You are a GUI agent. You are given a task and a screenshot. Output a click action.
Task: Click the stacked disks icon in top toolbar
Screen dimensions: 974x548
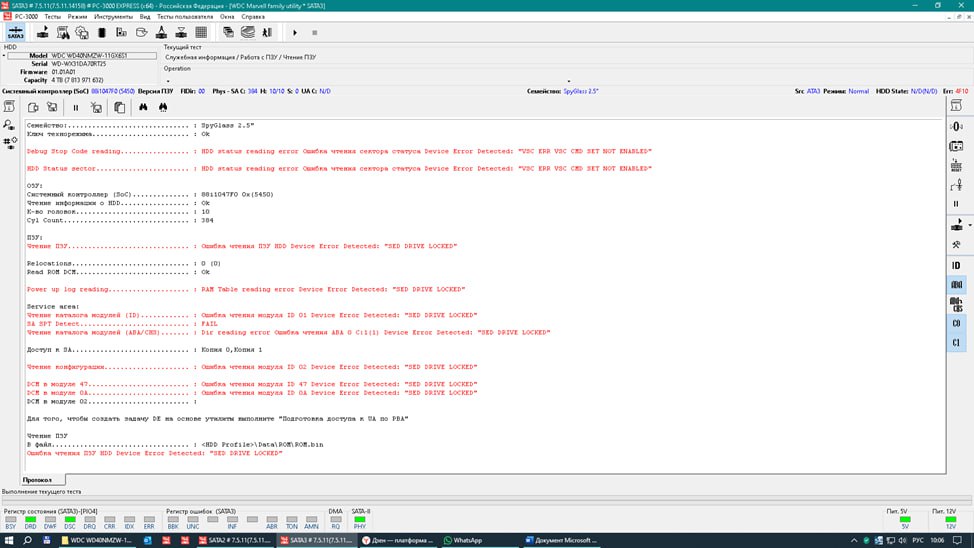coord(248,32)
